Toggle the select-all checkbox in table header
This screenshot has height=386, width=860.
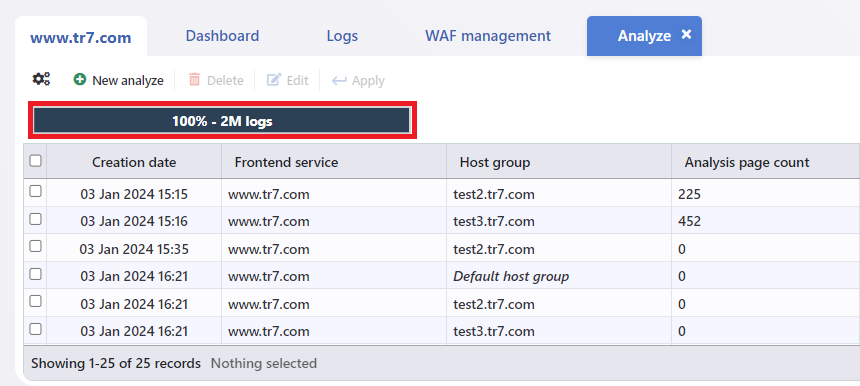[x=35, y=161]
